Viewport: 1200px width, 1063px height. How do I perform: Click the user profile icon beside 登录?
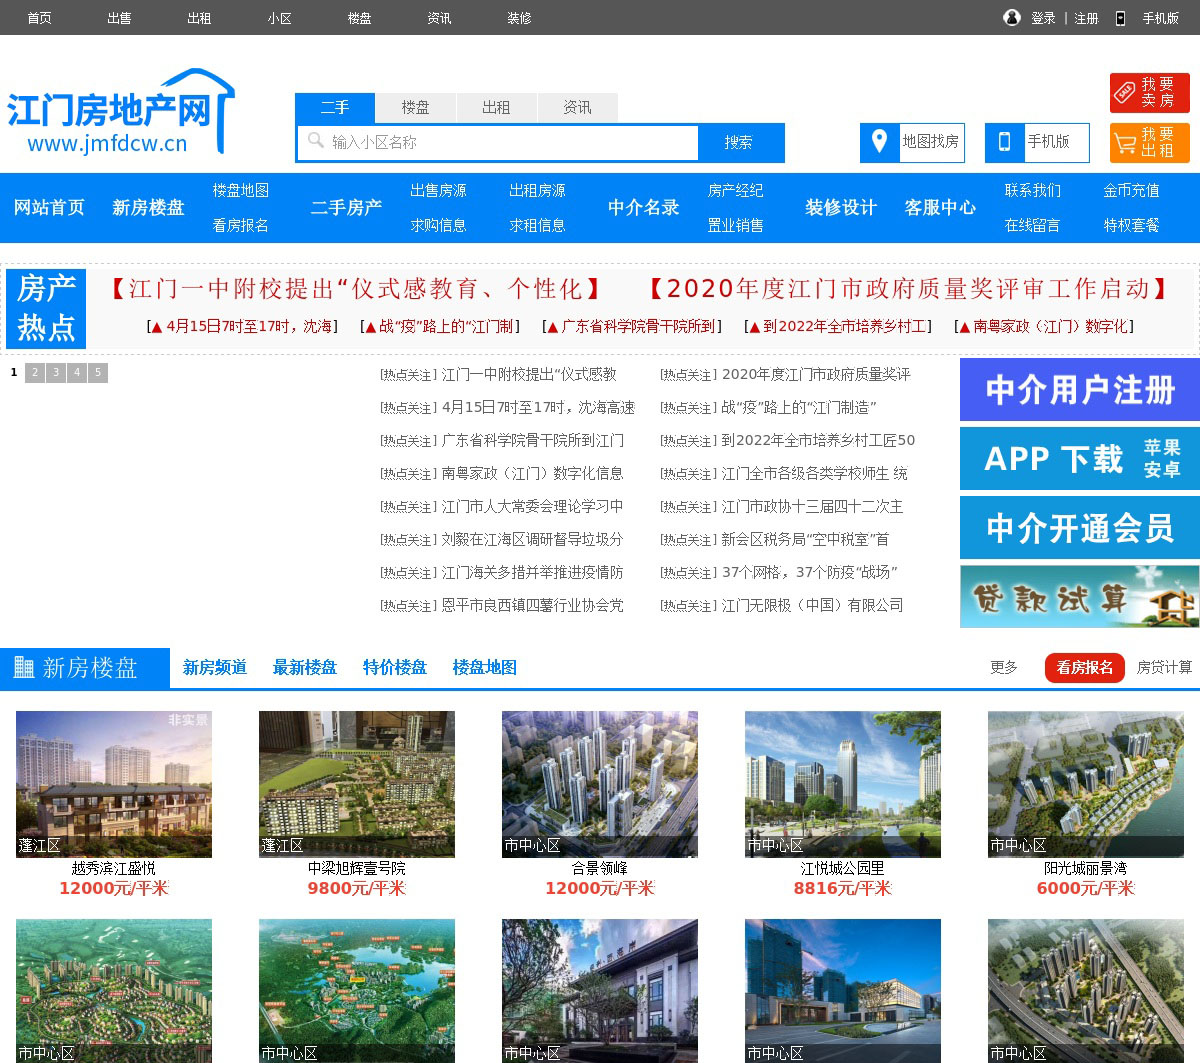(1012, 18)
